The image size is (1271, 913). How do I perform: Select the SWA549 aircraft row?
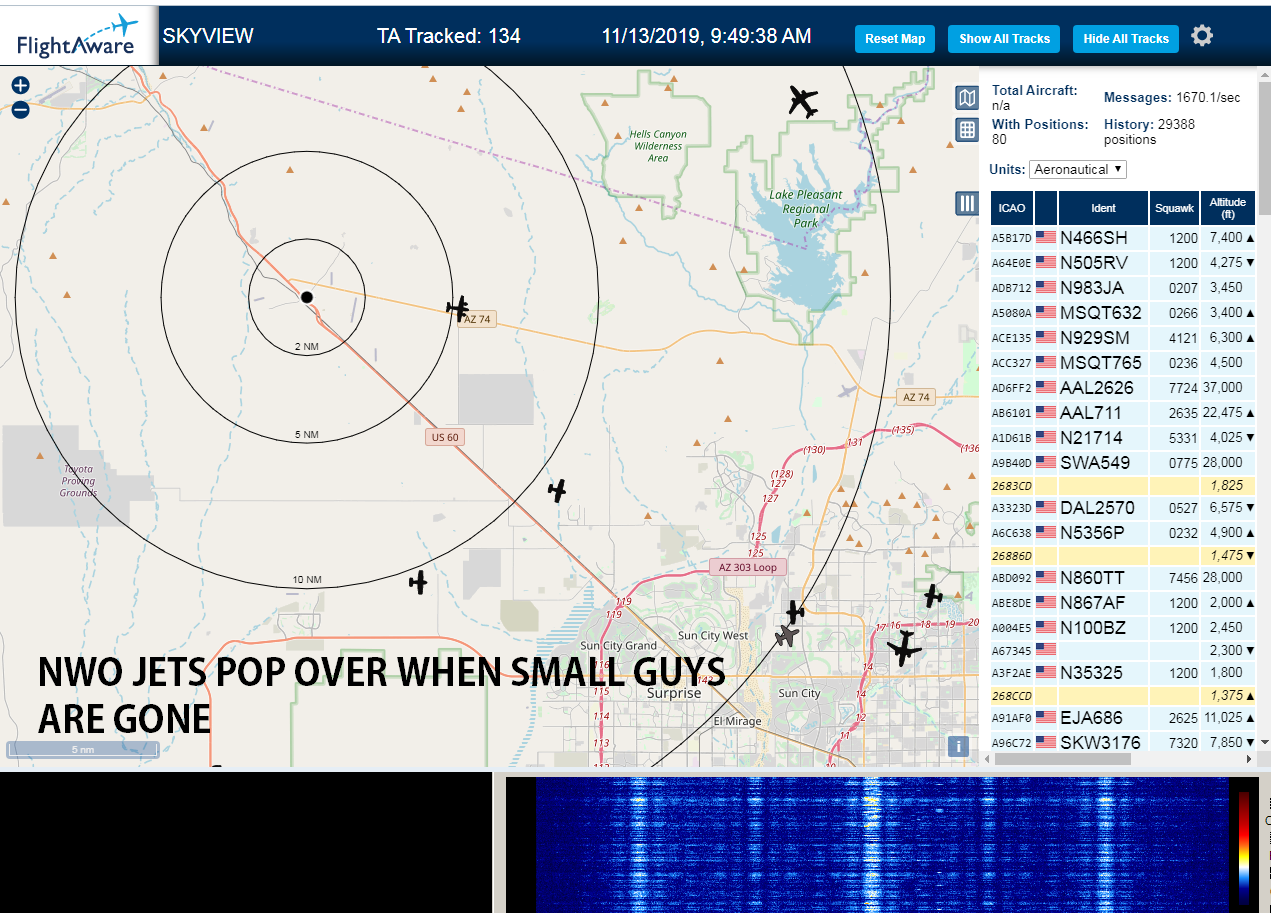(1123, 463)
